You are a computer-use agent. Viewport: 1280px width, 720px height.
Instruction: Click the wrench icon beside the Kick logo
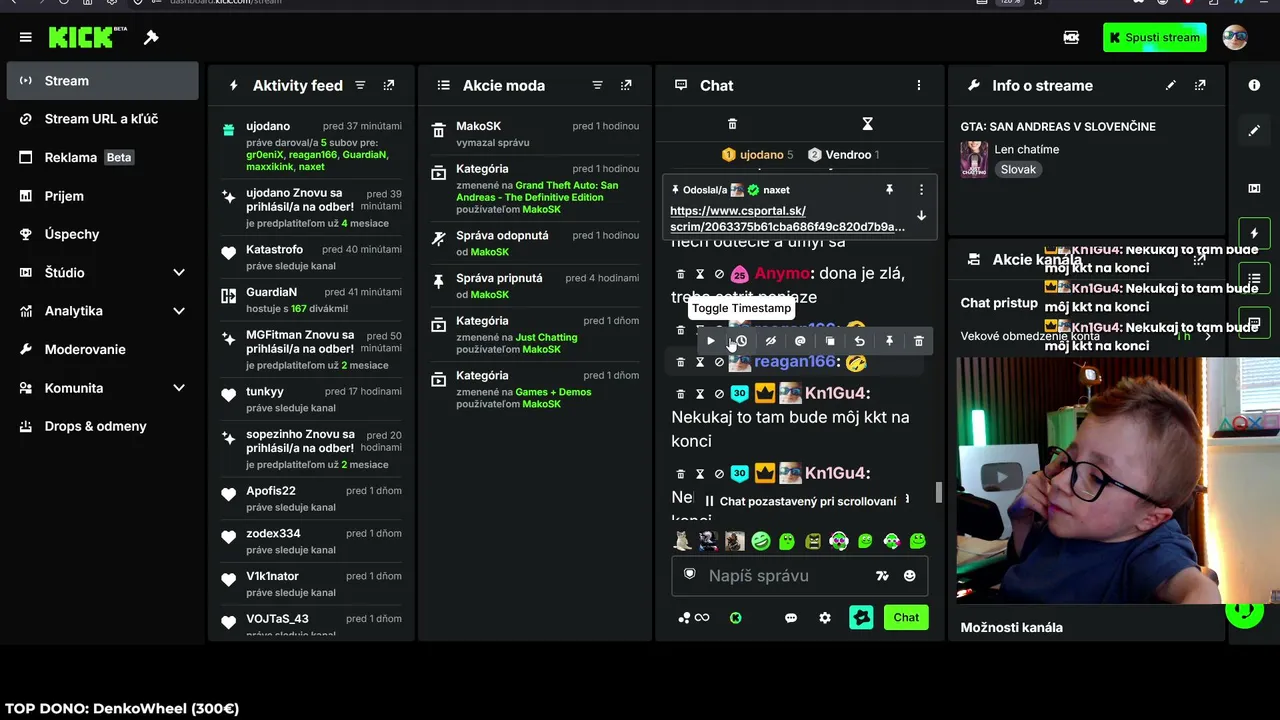pos(151,38)
